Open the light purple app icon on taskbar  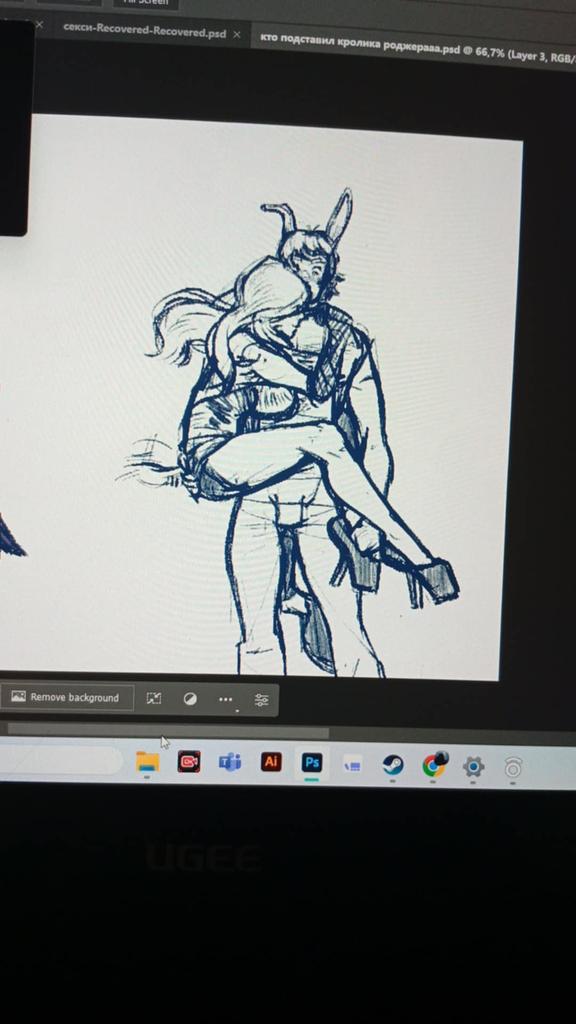pyautogui.click(x=352, y=764)
